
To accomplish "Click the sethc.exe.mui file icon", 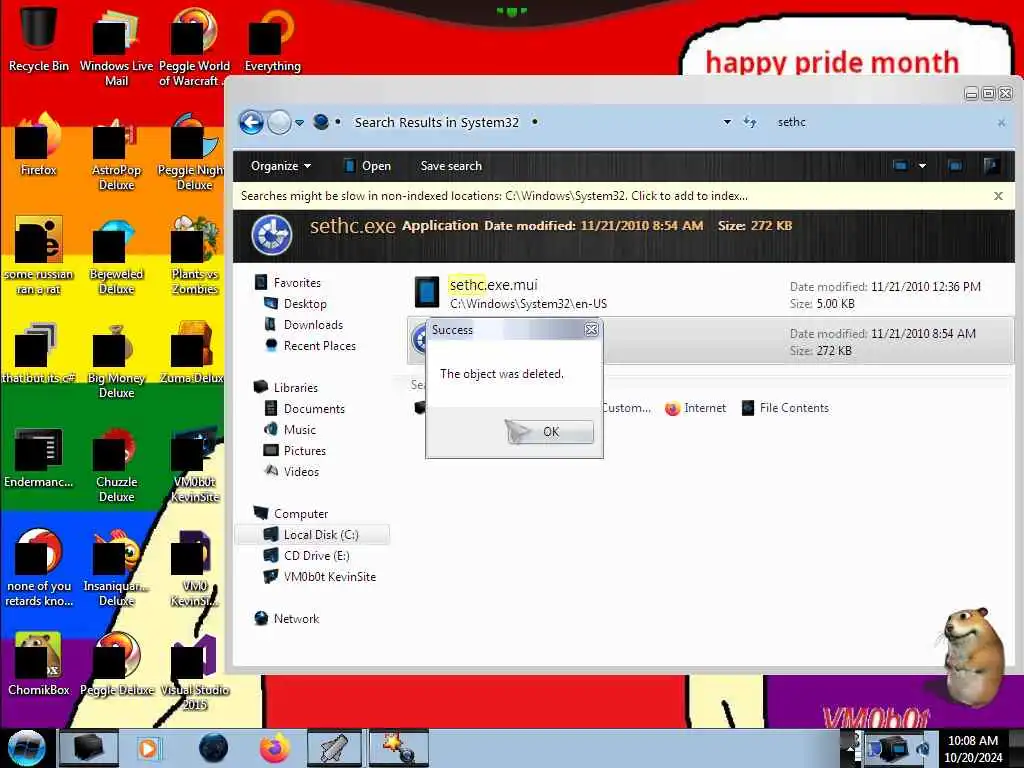I will pos(427,292).
